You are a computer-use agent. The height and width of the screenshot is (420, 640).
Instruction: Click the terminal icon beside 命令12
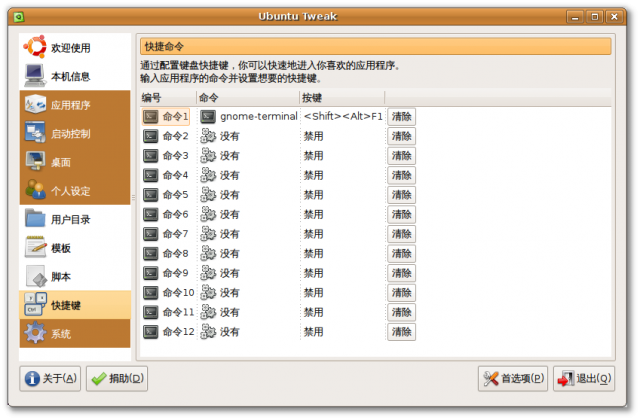coord(151,332)
